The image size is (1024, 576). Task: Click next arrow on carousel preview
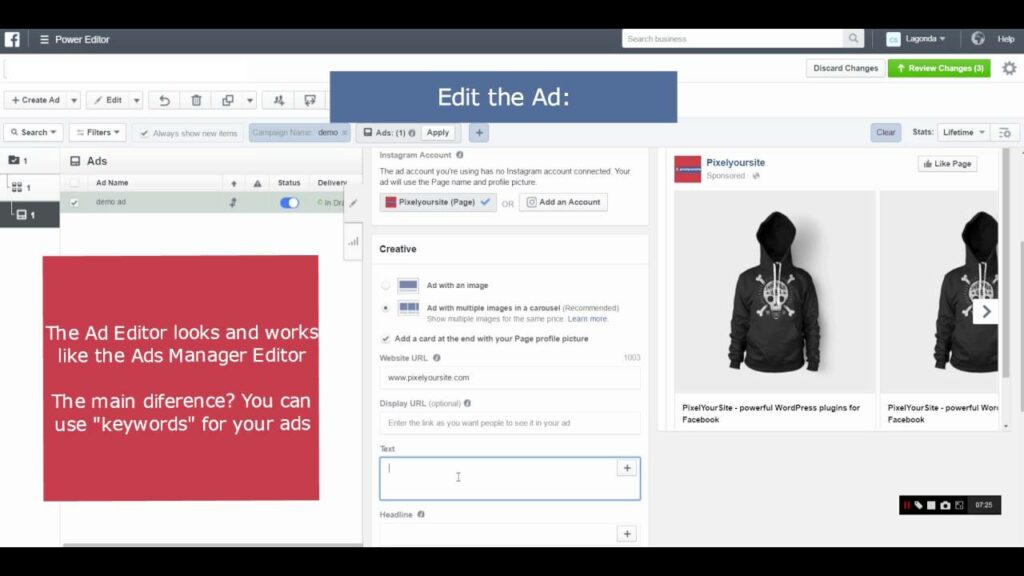[986, 312]
